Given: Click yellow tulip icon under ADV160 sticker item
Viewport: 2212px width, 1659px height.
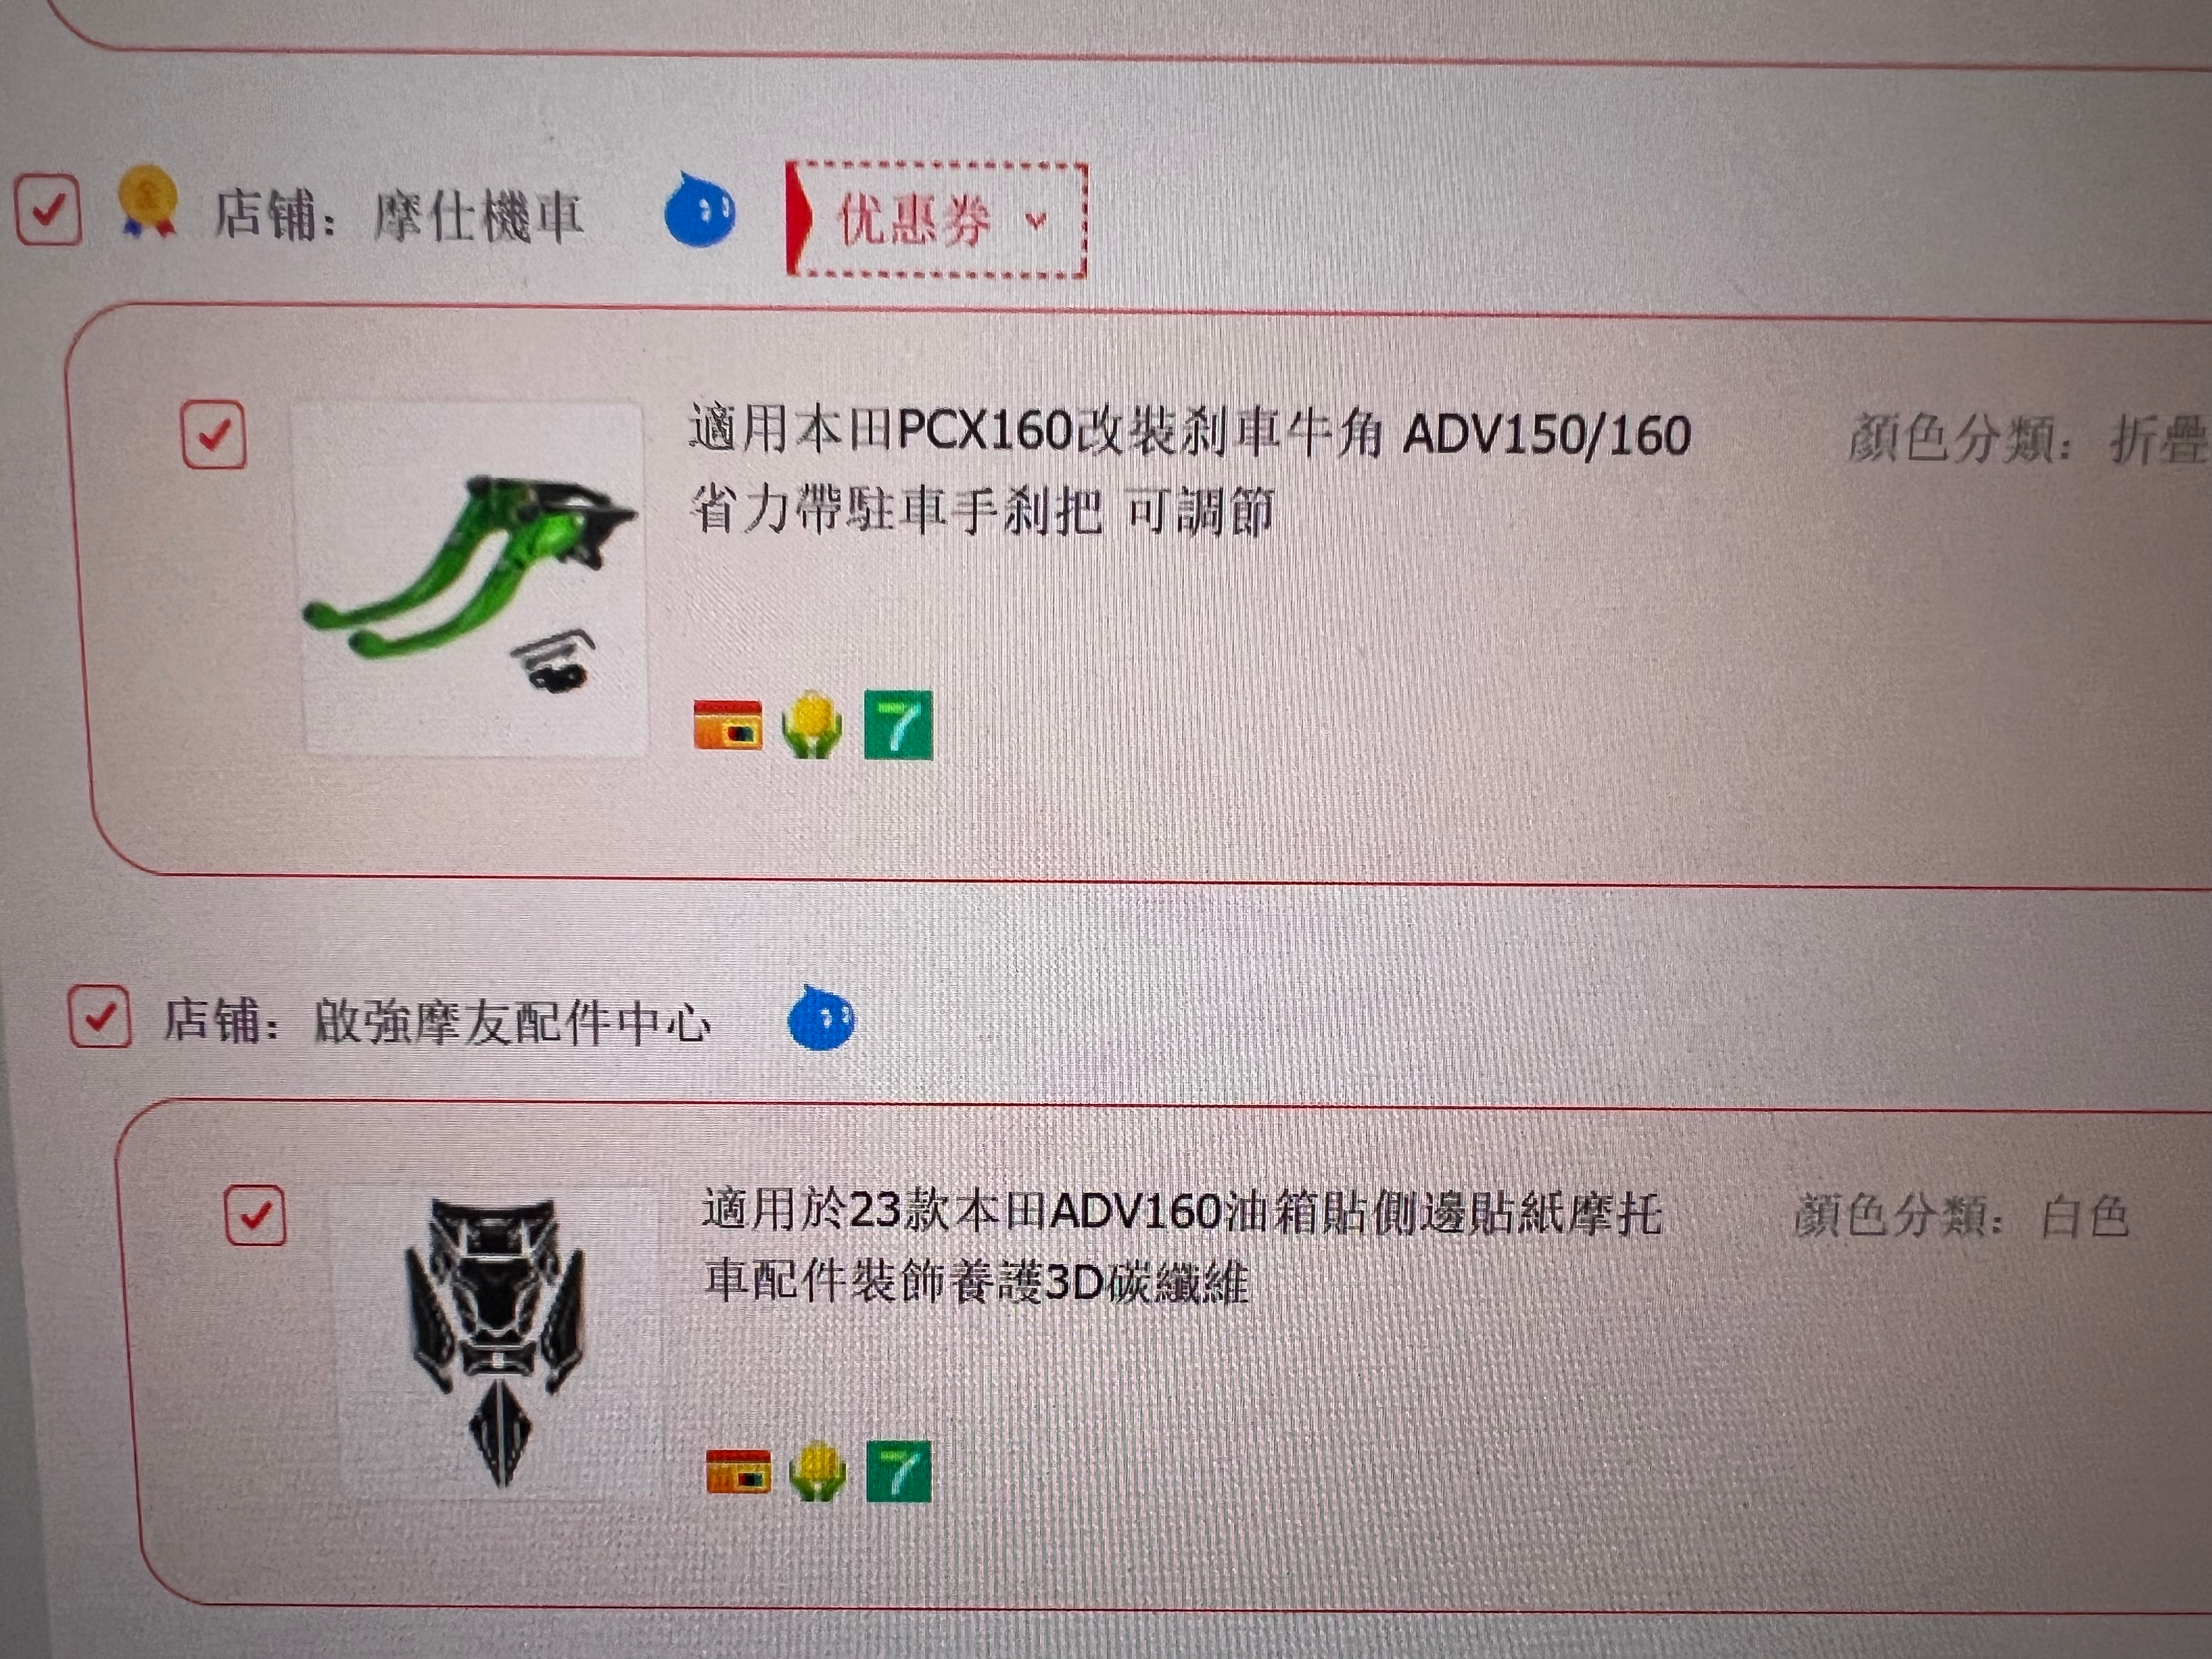Looking at the screenshot, I should click(x=817, y=1471).
